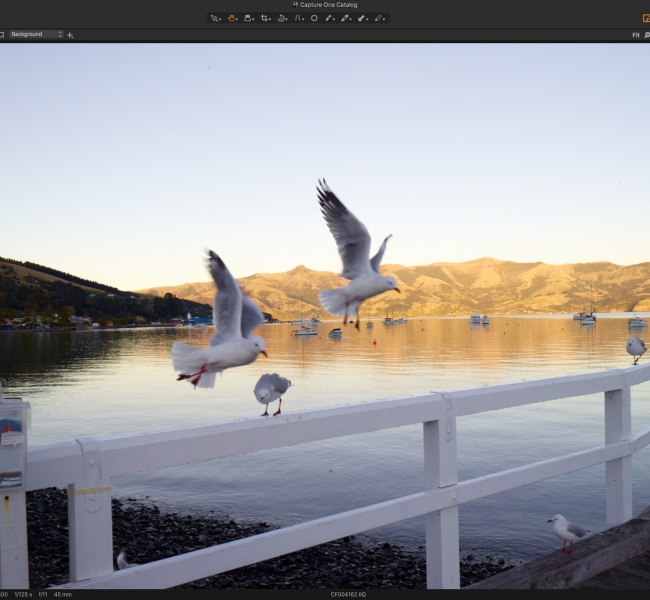Click the Fit zoom button
This screenshot has width=650, height=600.
click(635, 35)
